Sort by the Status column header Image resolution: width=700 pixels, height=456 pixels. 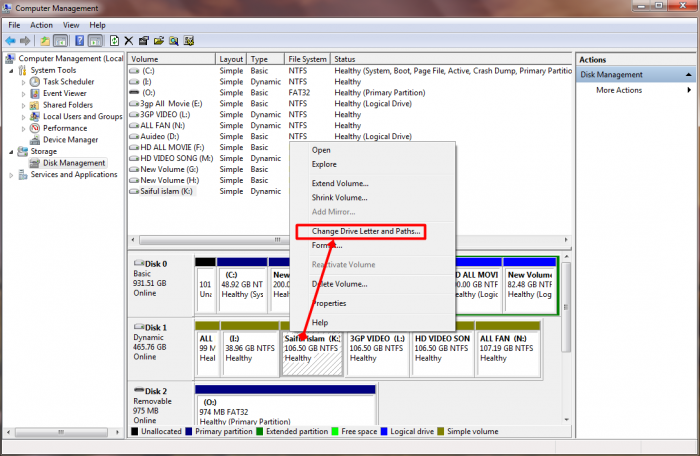pos(451,59)
